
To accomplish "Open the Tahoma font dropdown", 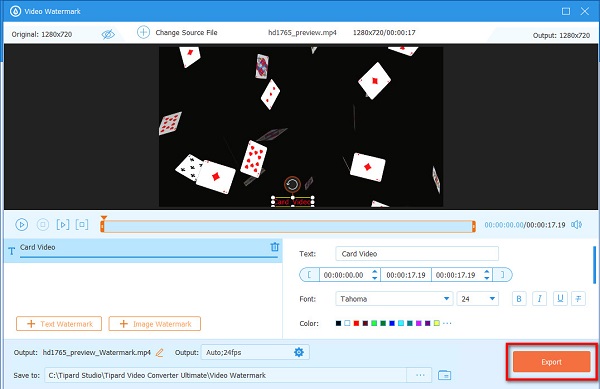I will (x=394, y=299).
